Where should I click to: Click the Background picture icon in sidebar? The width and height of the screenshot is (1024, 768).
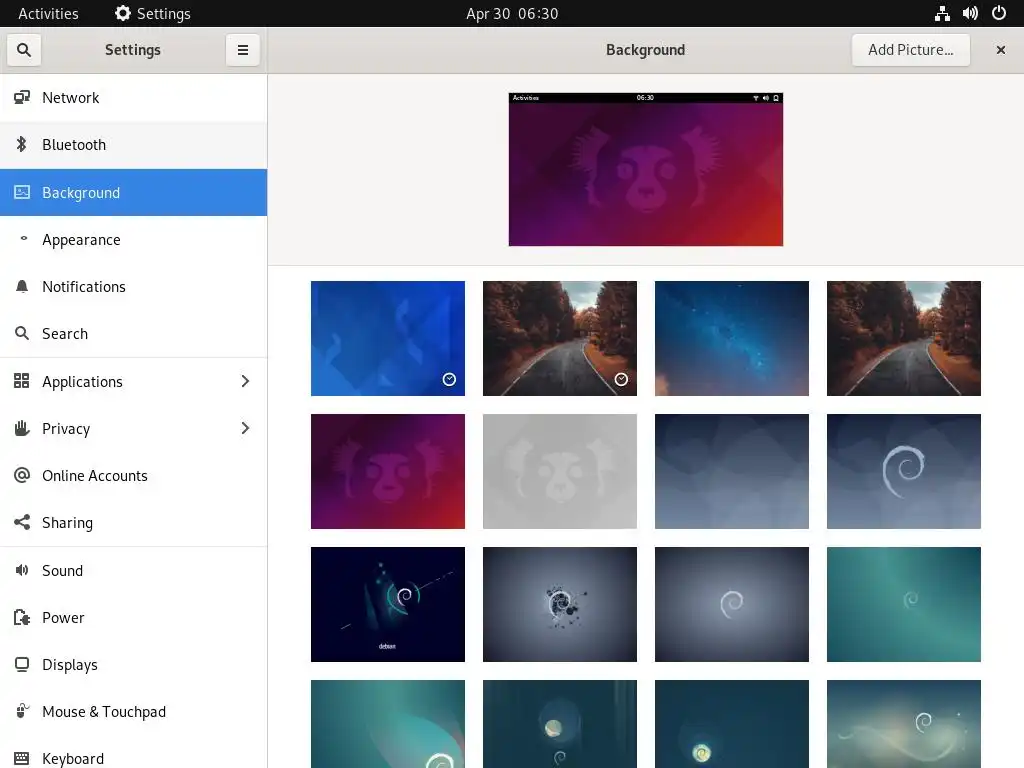pos(22,192)
